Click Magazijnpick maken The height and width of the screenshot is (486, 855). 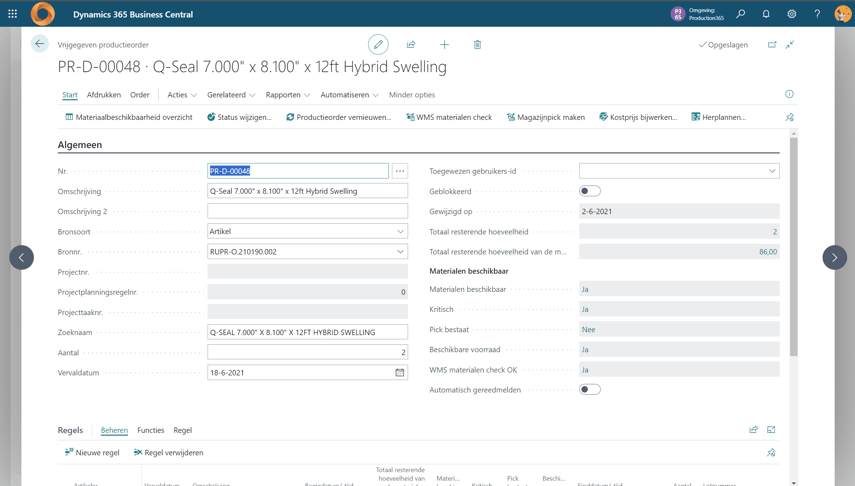[546, 117]
